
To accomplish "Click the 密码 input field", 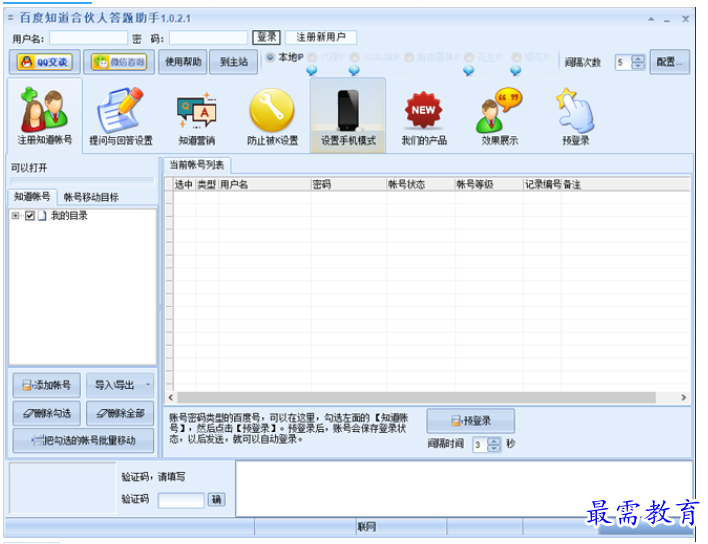I will pos(209,38).
